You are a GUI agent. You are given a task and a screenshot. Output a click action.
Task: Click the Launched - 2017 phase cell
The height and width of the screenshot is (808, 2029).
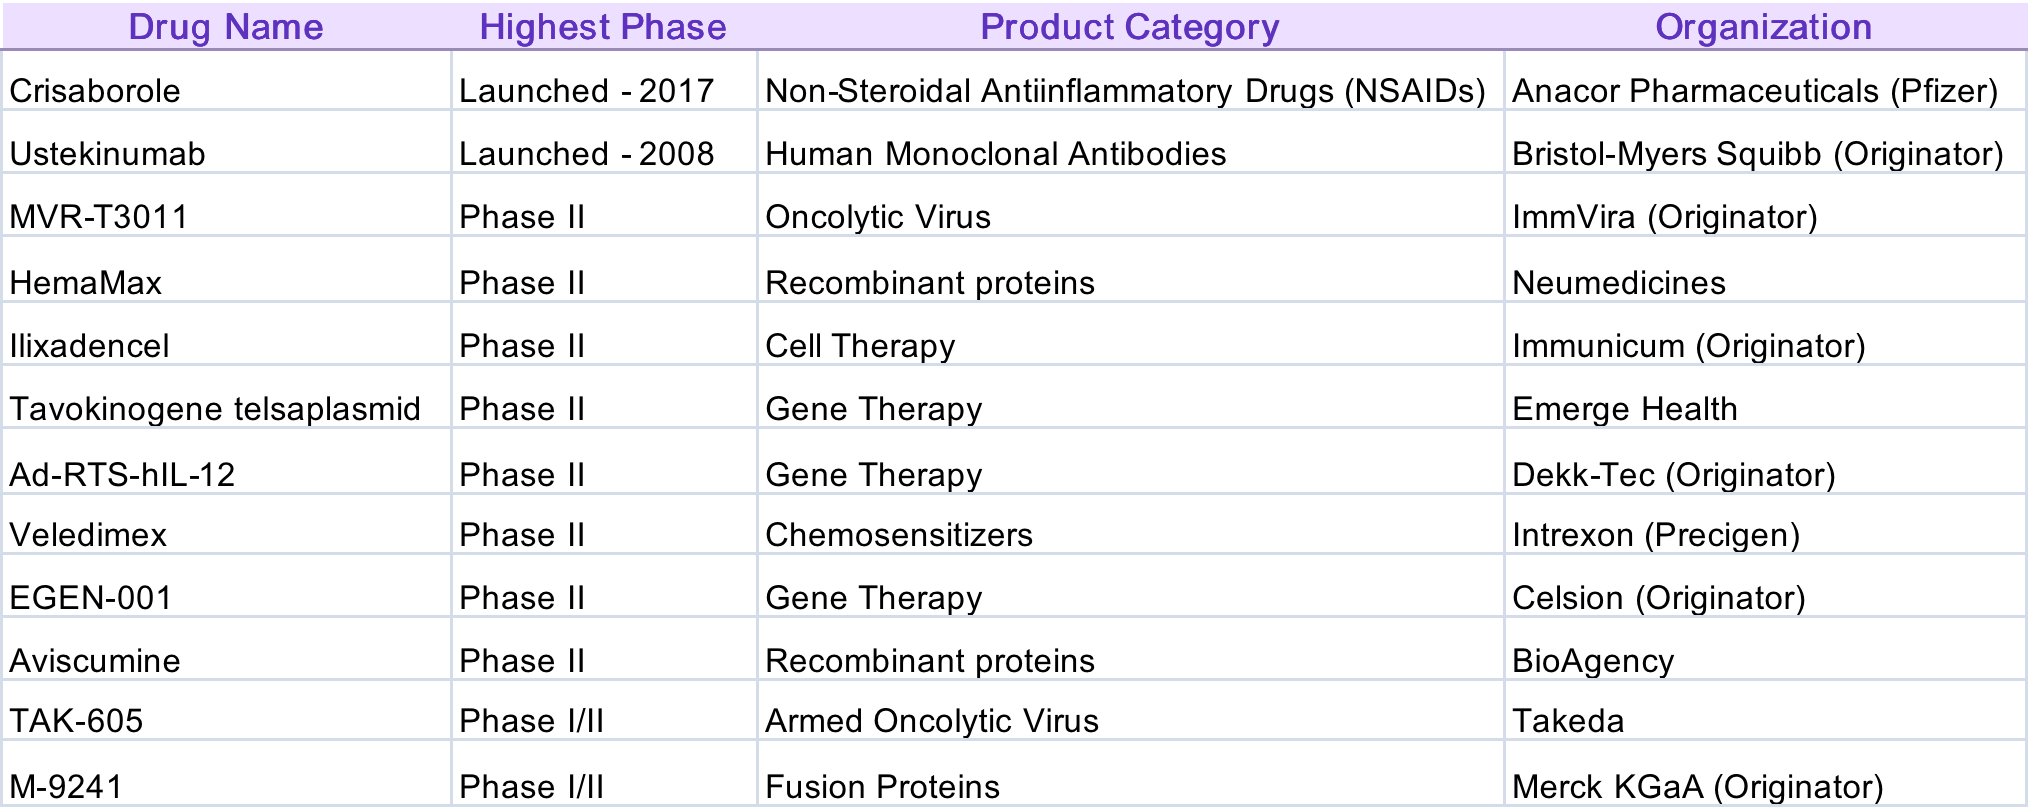pos(586,91)
